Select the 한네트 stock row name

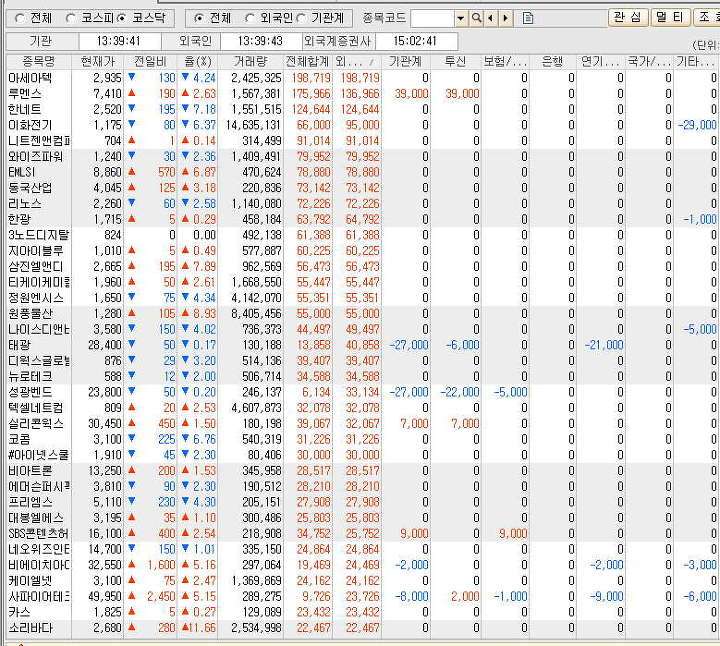pyautogui.click(x=25, y=109)
